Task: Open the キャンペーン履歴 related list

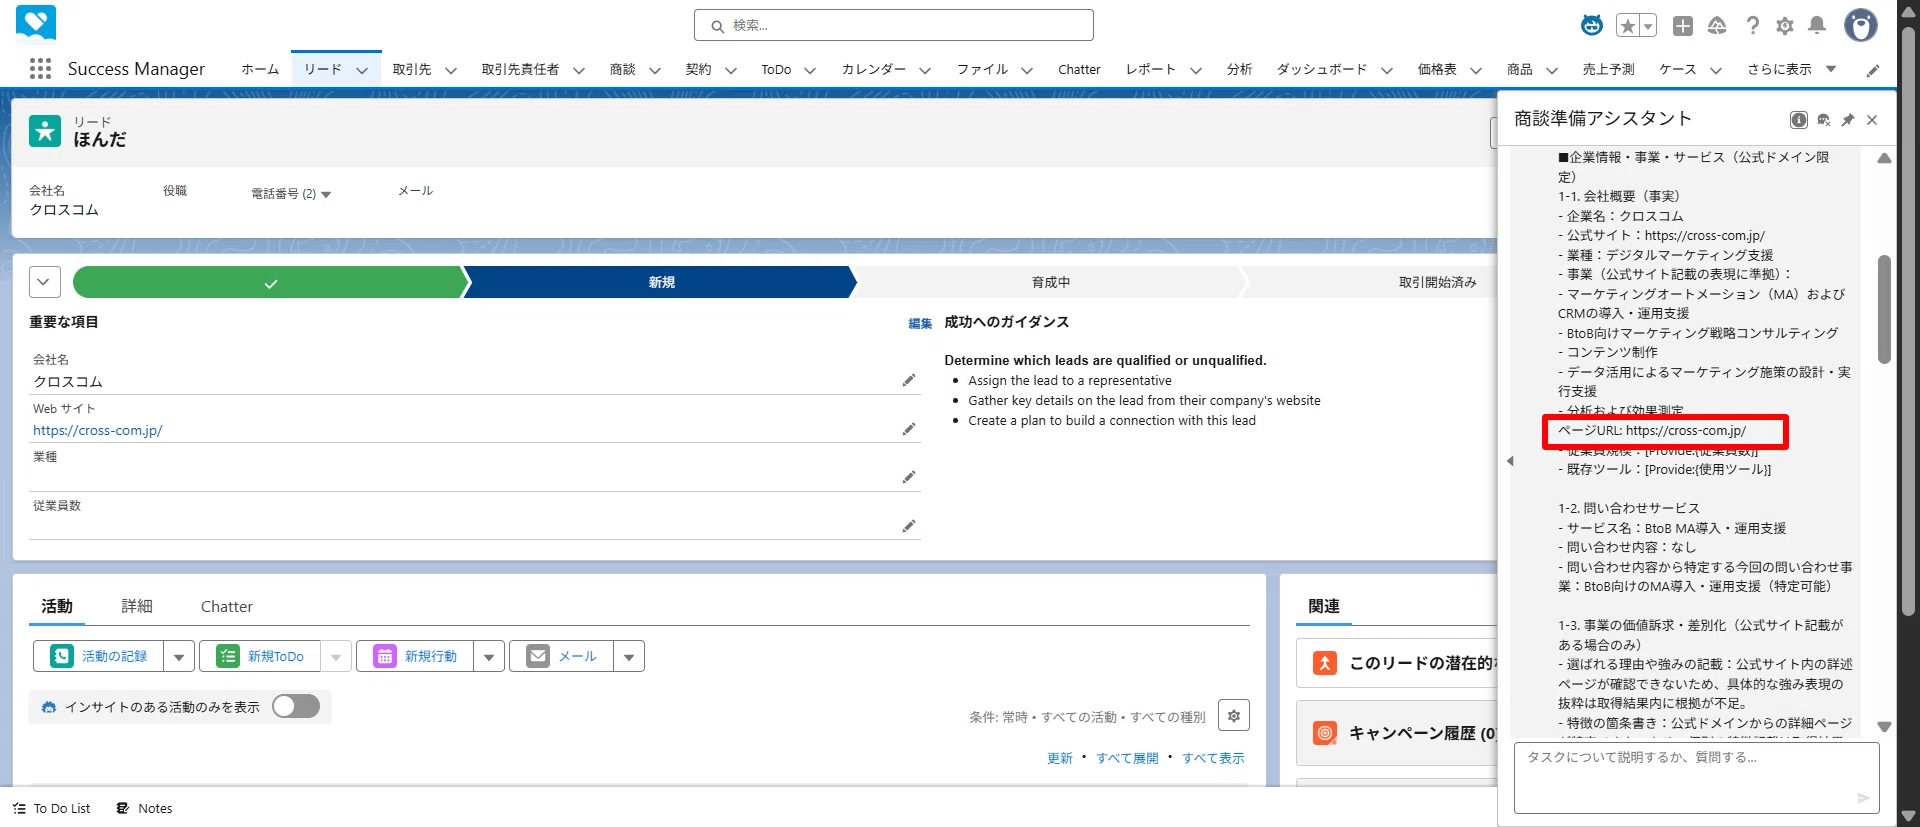Action: [1421, 733]
